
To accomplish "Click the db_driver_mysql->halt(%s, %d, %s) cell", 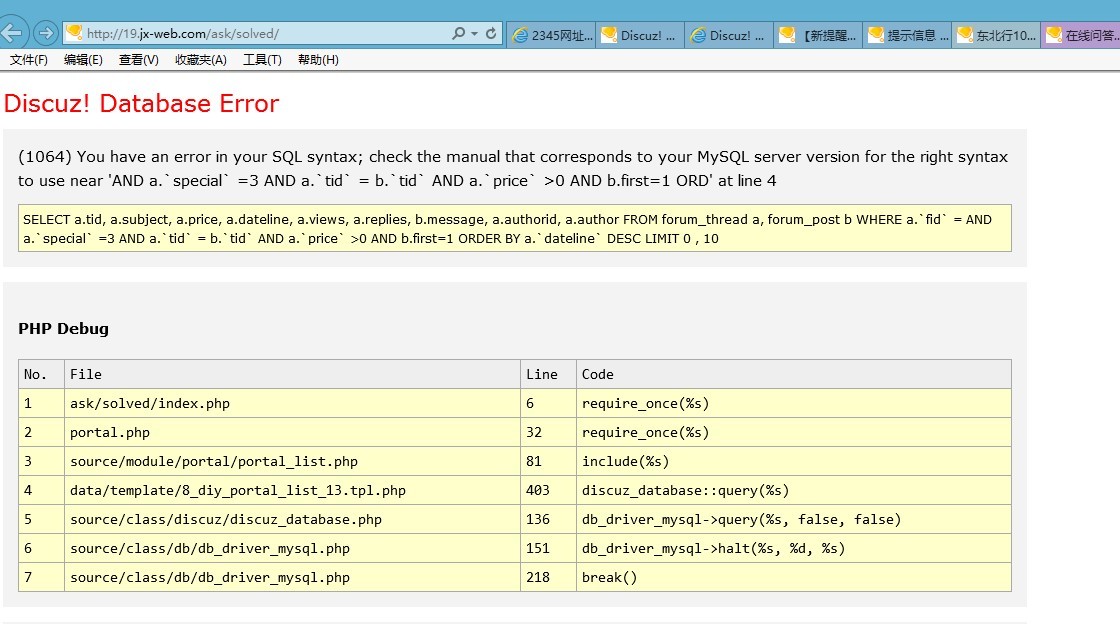I will tap(794, 548).
